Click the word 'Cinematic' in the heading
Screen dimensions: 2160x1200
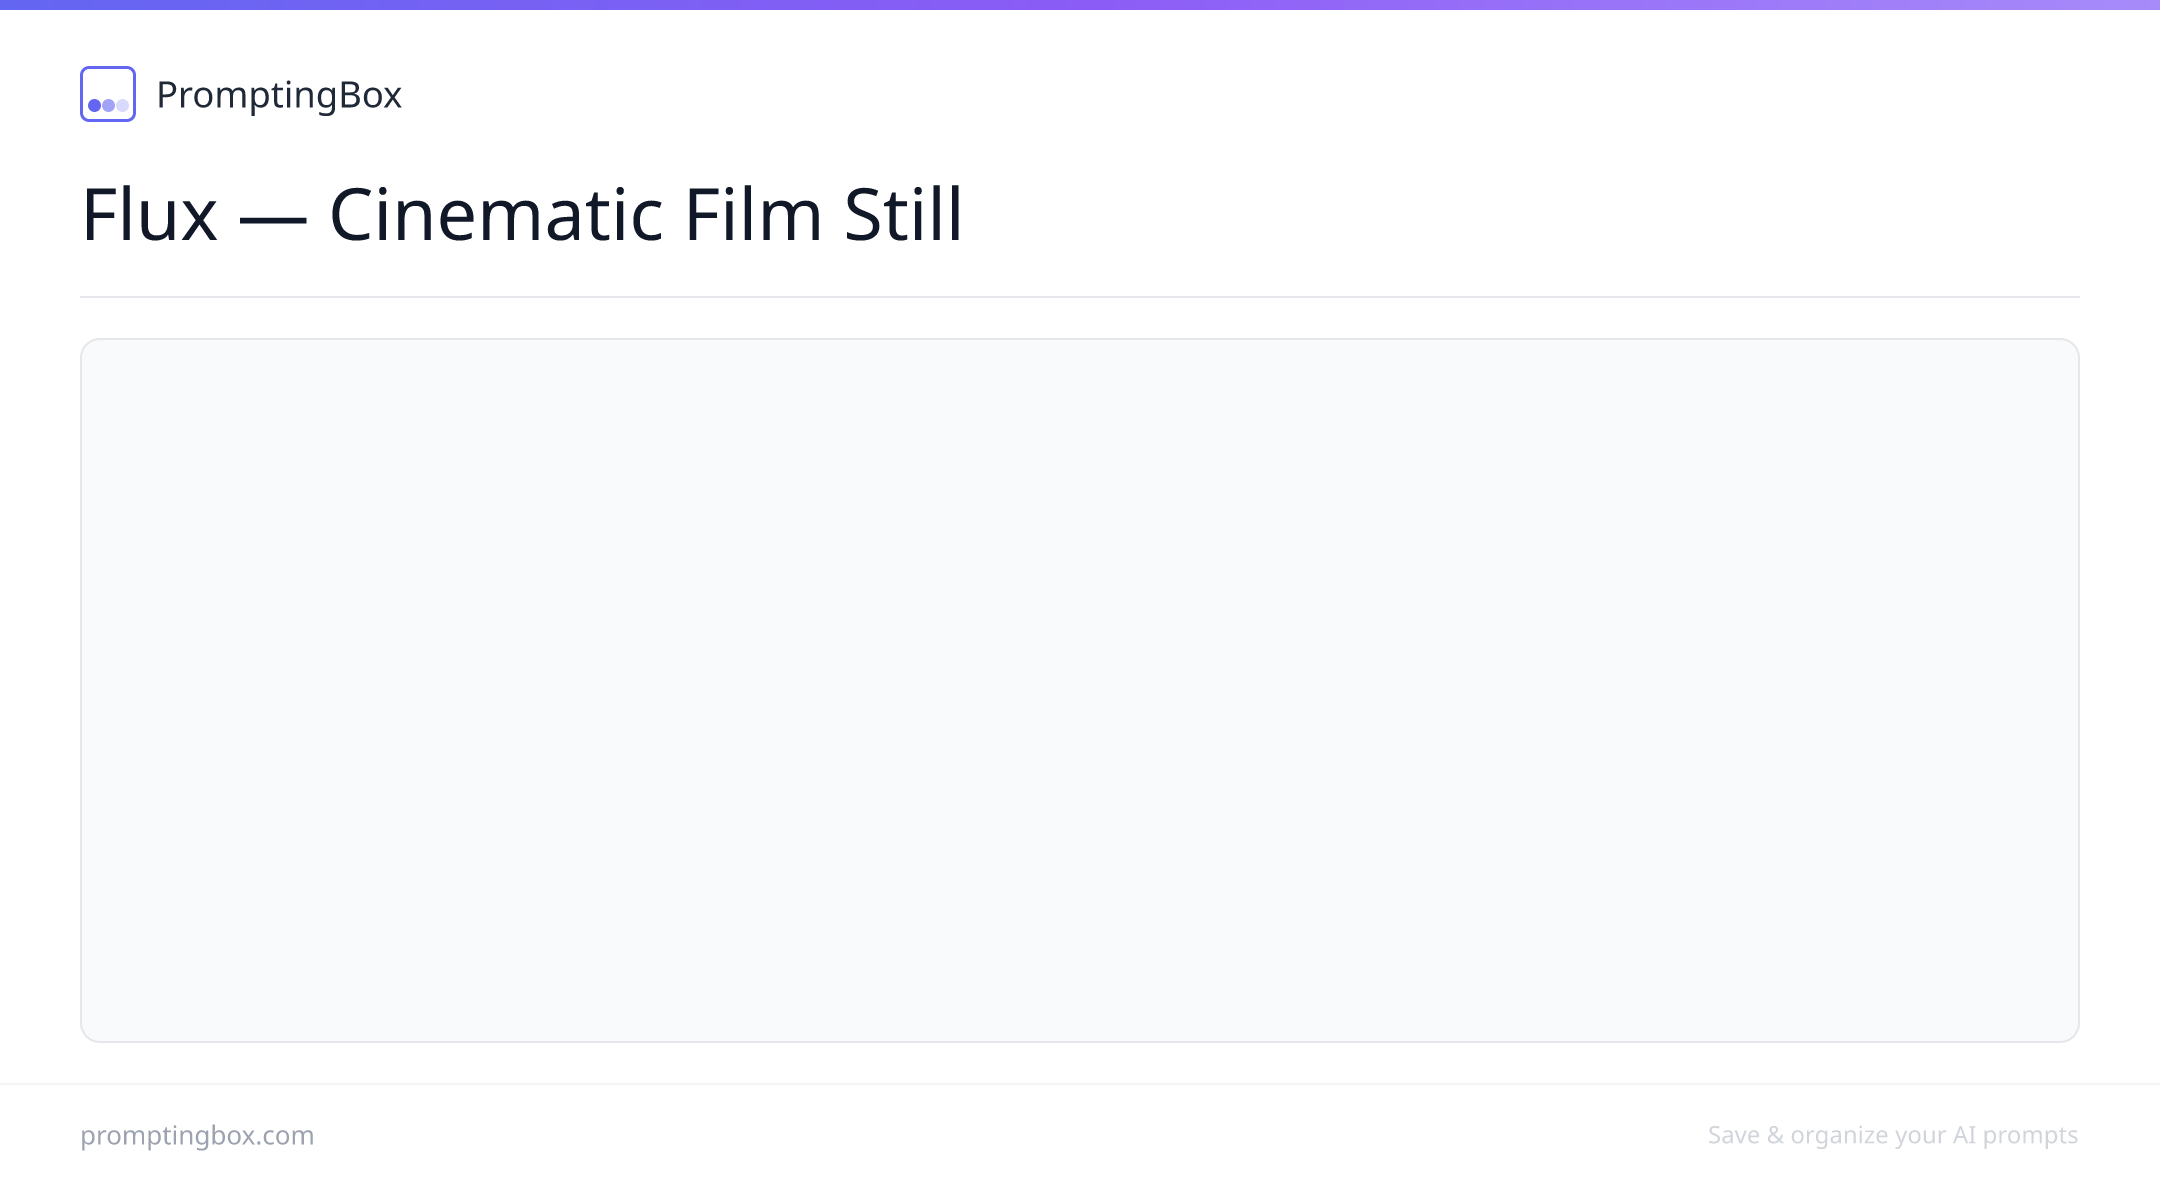(496, 214)
